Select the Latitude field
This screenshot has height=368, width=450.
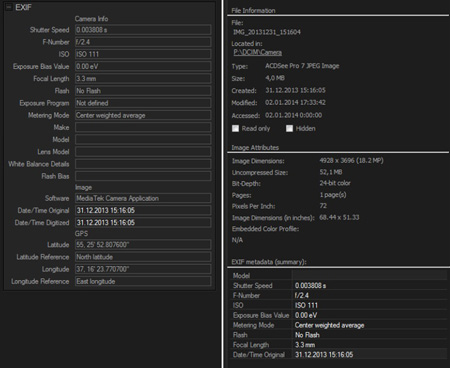(x=143, y=245)
